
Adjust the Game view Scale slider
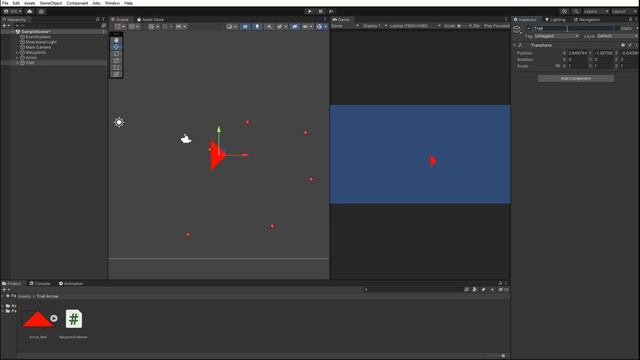click(x=462, y=26)
